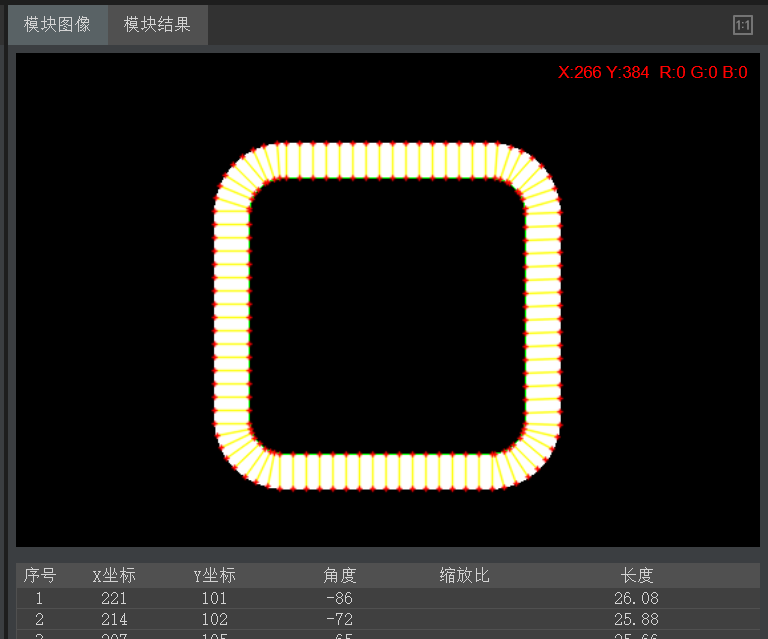768x639 pixels.
Task: Switch to the 模块图像 tab
Action: pyautogui.click(x=58, y=24)
